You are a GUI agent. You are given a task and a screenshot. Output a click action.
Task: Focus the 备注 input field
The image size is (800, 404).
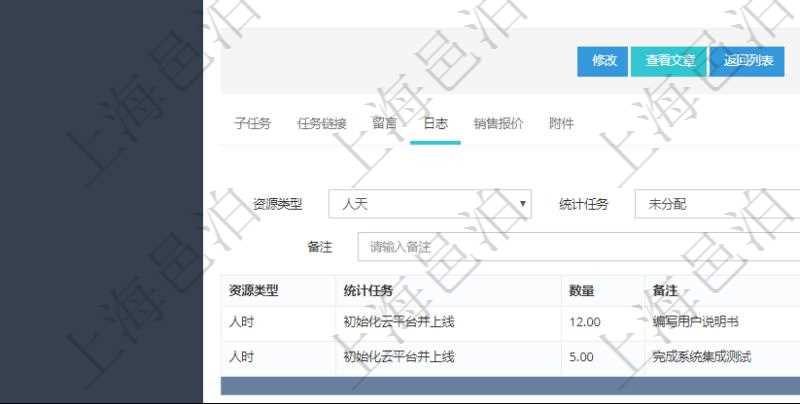pos(579,247)
